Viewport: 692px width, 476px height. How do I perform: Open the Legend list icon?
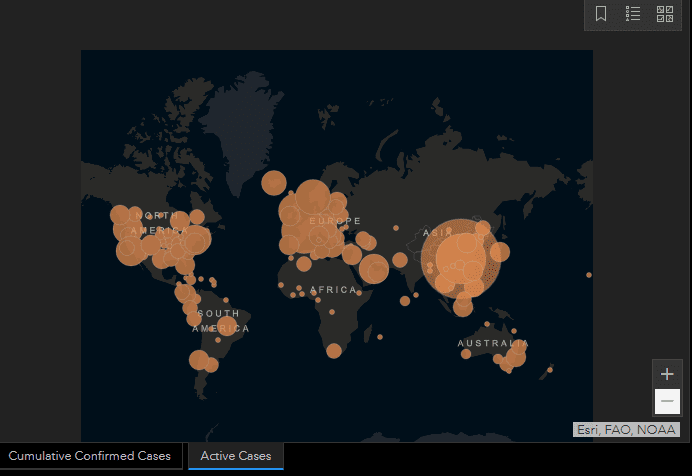[633, 14]
